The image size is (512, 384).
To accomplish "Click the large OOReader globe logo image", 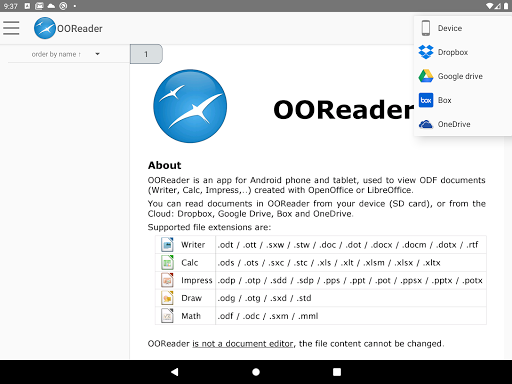I will [190, 106].
